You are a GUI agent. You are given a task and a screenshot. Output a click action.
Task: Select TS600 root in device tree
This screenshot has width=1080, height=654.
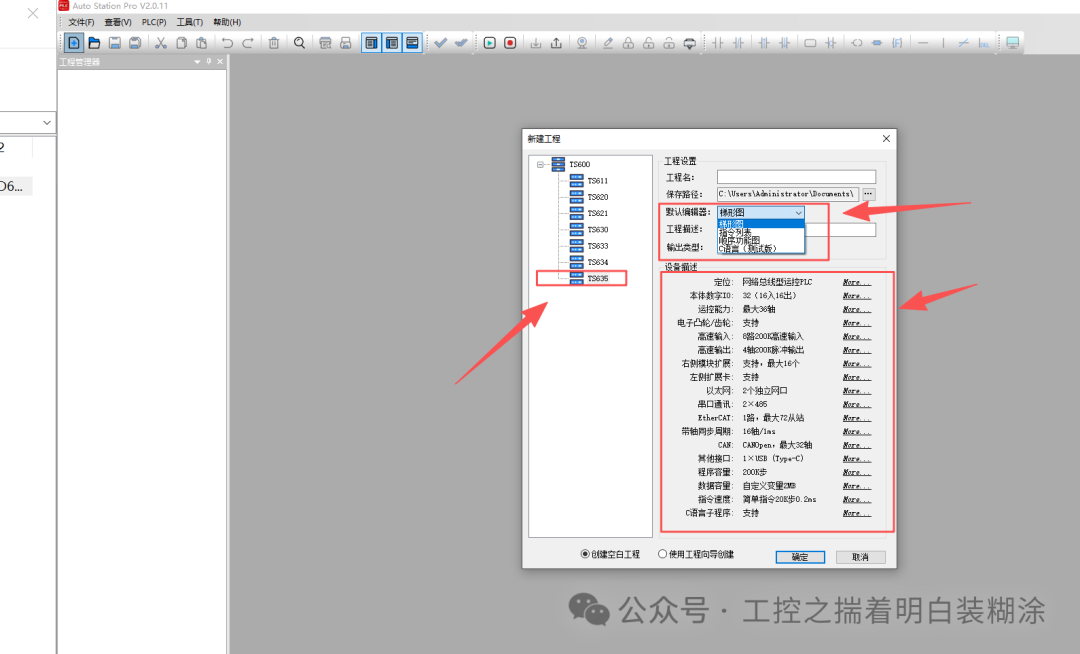(x=579, y=165)
